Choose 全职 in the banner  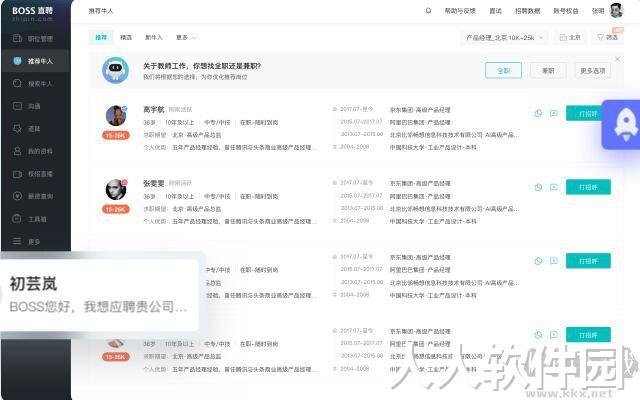pos(503,70)
